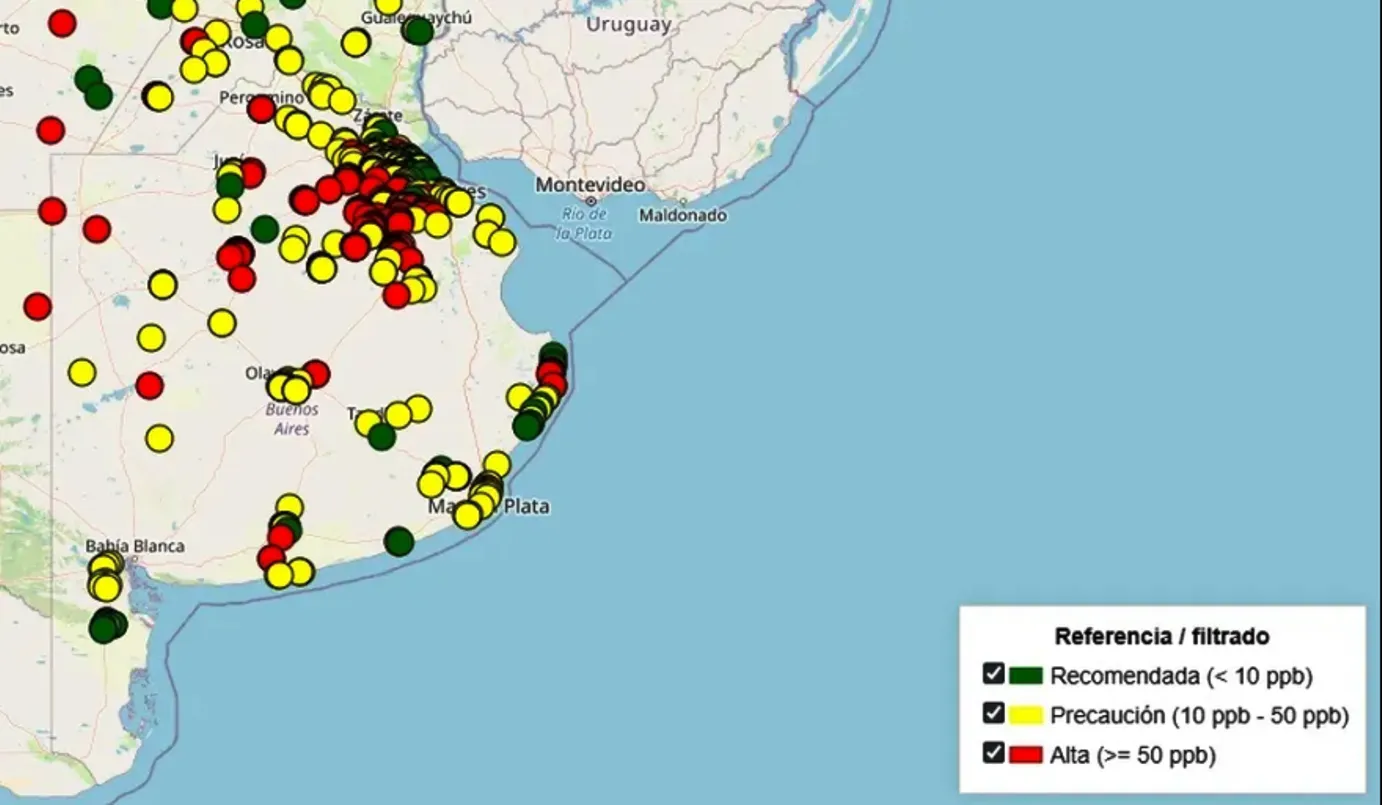
Task: Click the Referencia / filtrado legend title
Action: pos(1162,636)
